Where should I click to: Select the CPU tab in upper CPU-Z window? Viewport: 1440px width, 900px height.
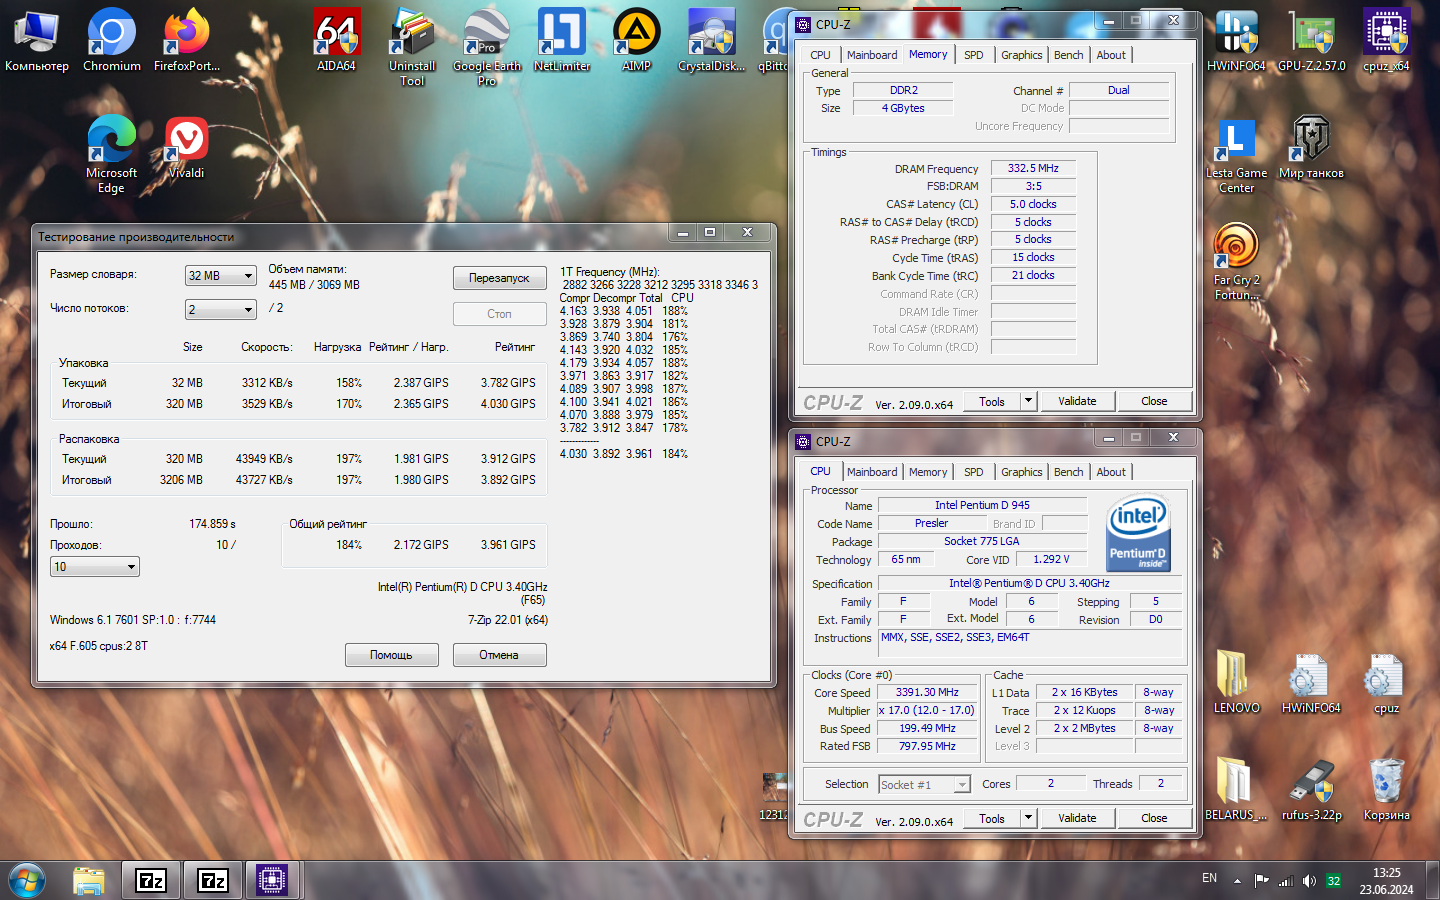coord(820,55)
